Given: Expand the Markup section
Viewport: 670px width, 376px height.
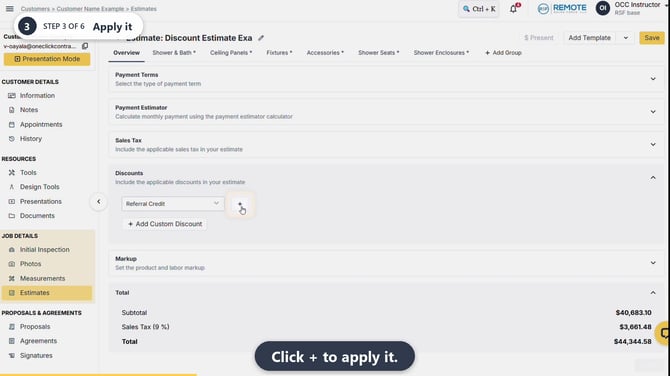Looking at the screenshot, I should point(653,263).
